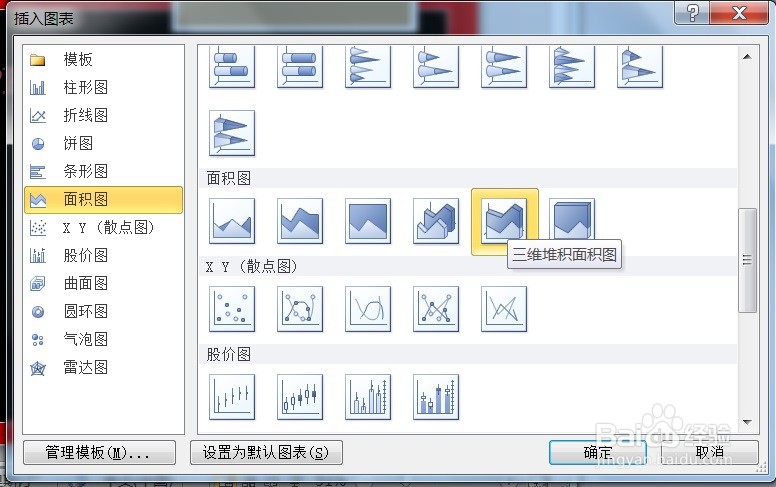Viewport: 776px width, 487px height.
Task: Select first horizontal cylinder bar chart thumbnail
Action: click(232, 67)
